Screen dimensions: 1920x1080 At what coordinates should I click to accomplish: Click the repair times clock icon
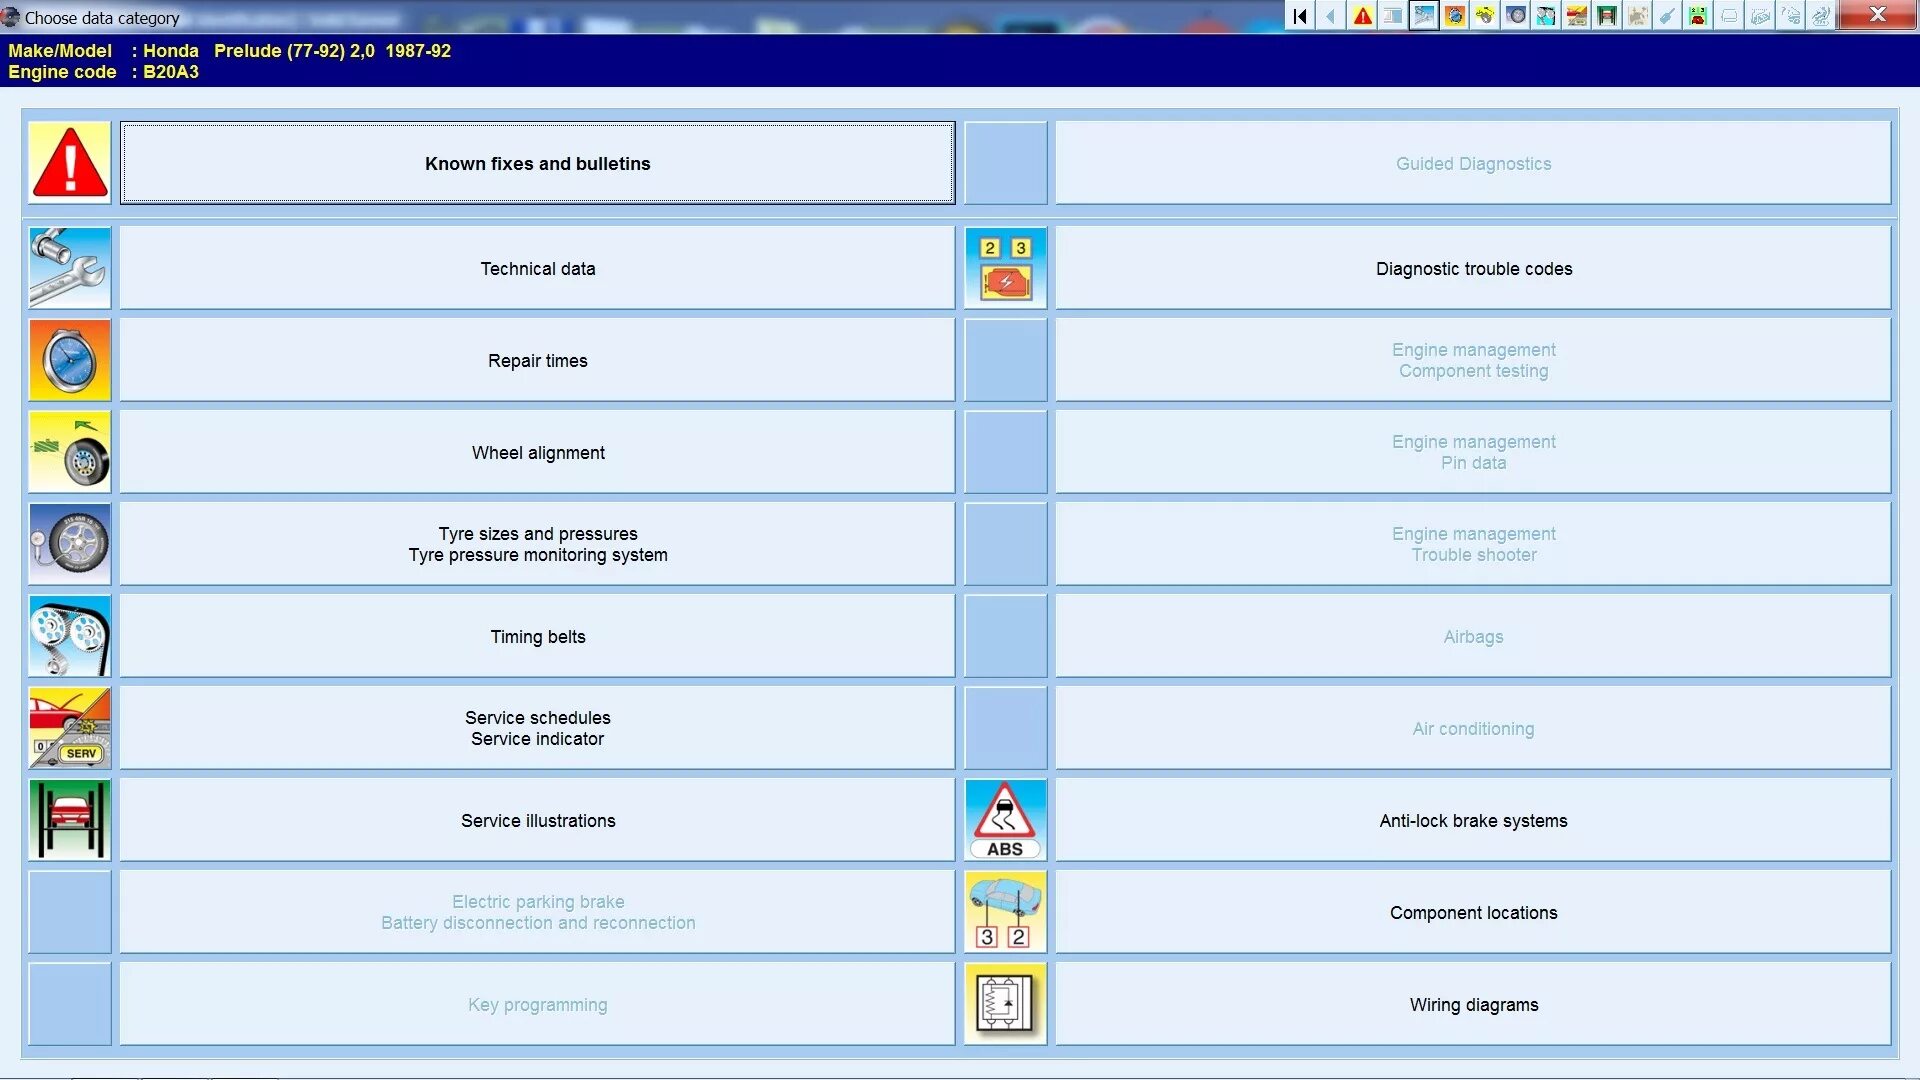click(x=69, y=361)
